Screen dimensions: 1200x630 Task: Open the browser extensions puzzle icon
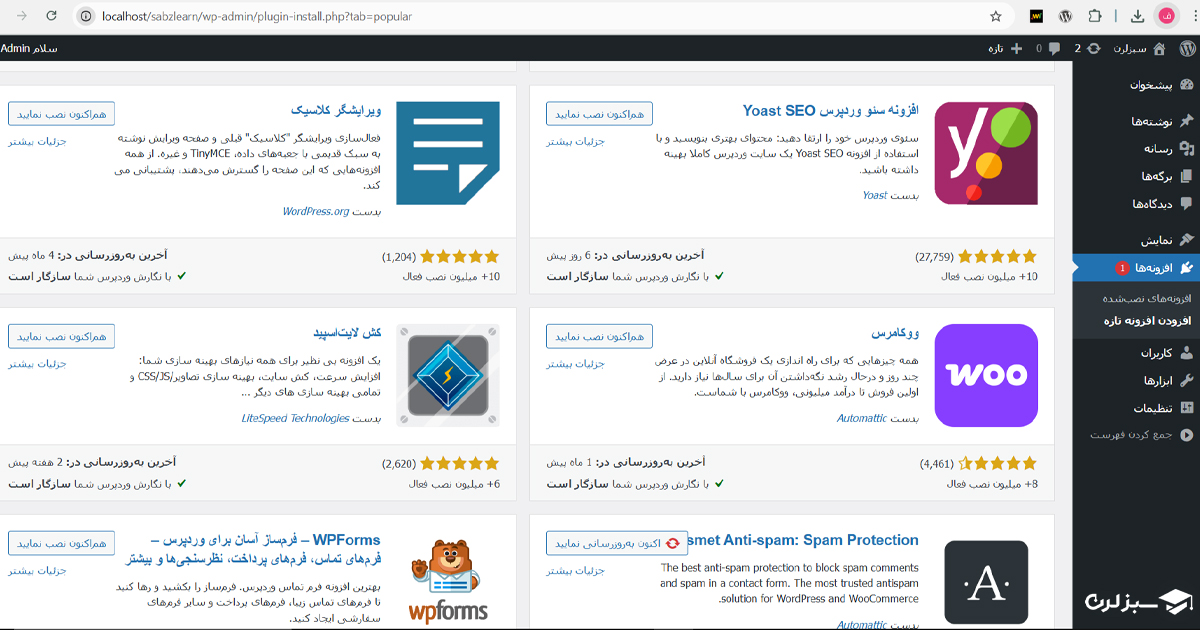coord(1096,16)
